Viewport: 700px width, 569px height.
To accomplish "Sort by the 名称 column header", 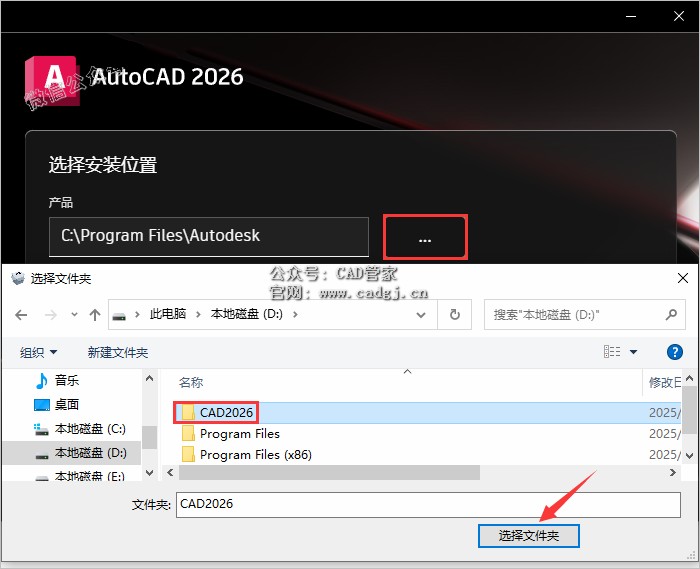I will click(x=191, y=382).
